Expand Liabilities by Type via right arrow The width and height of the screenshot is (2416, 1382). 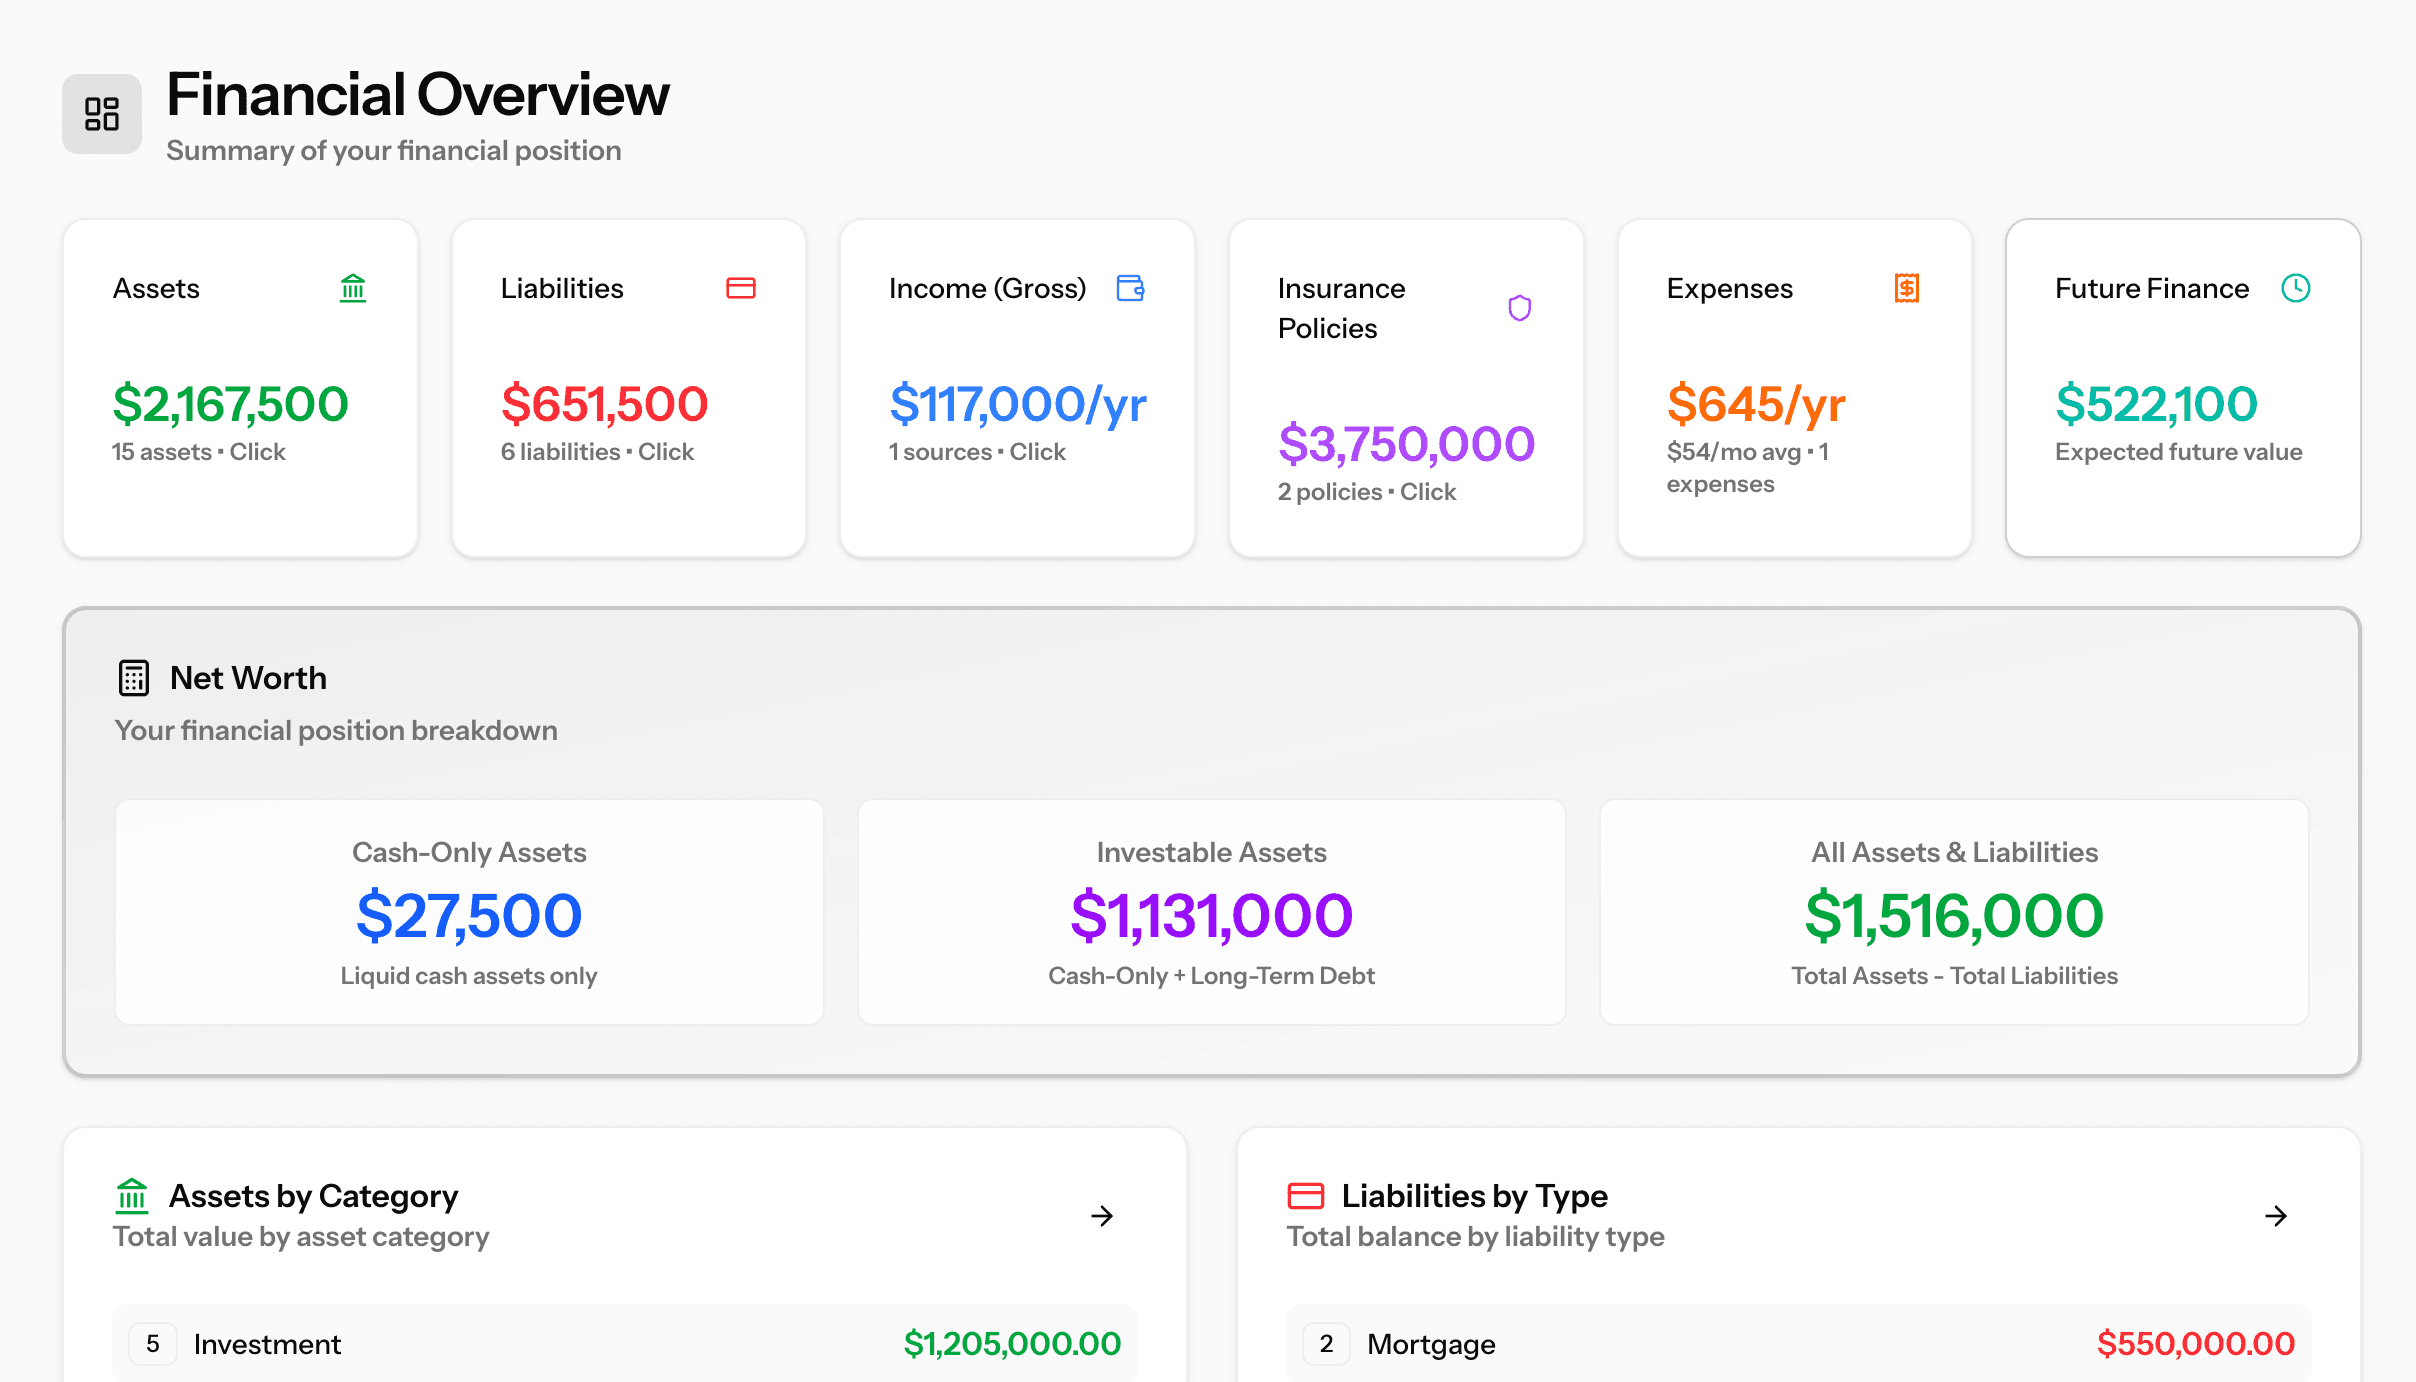click(x=2275, y=1216)
